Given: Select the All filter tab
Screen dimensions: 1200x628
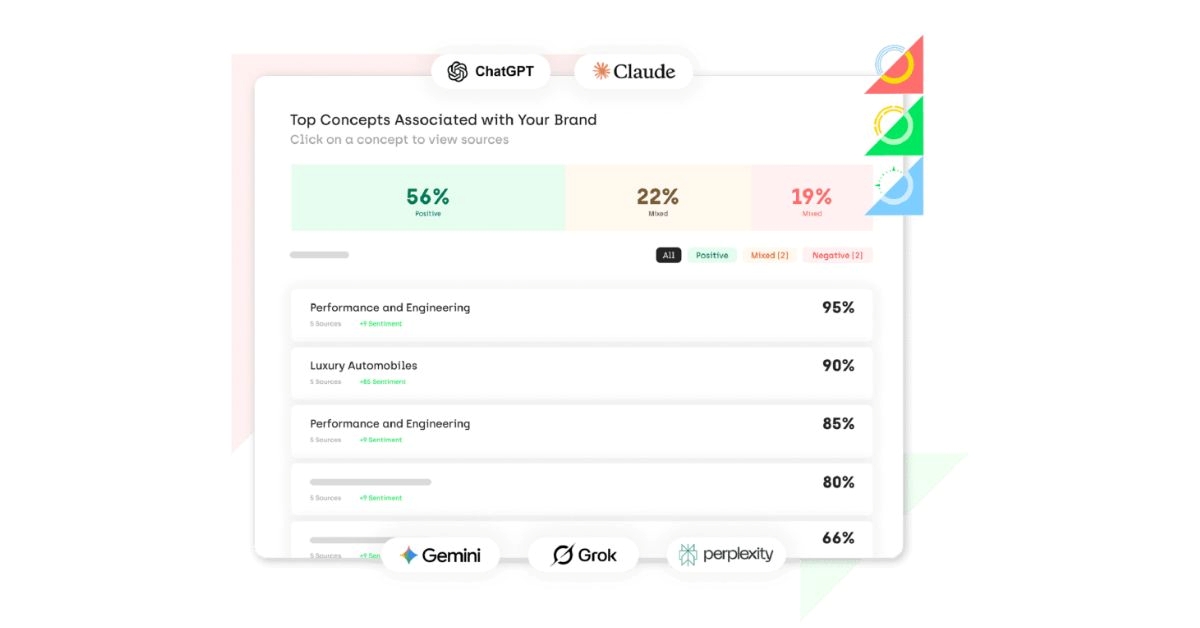Looking at the screenshot, I should point(669,255).
